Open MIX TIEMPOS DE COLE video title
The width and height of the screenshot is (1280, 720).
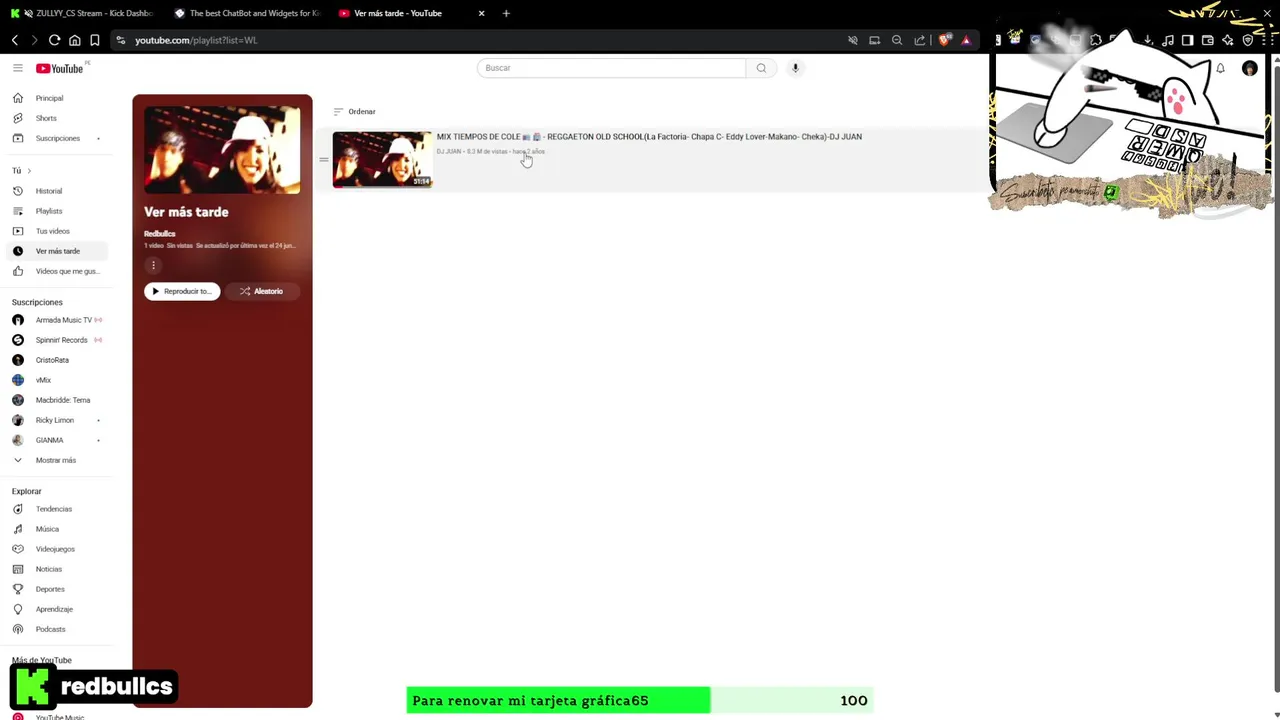tap(649, 137)
